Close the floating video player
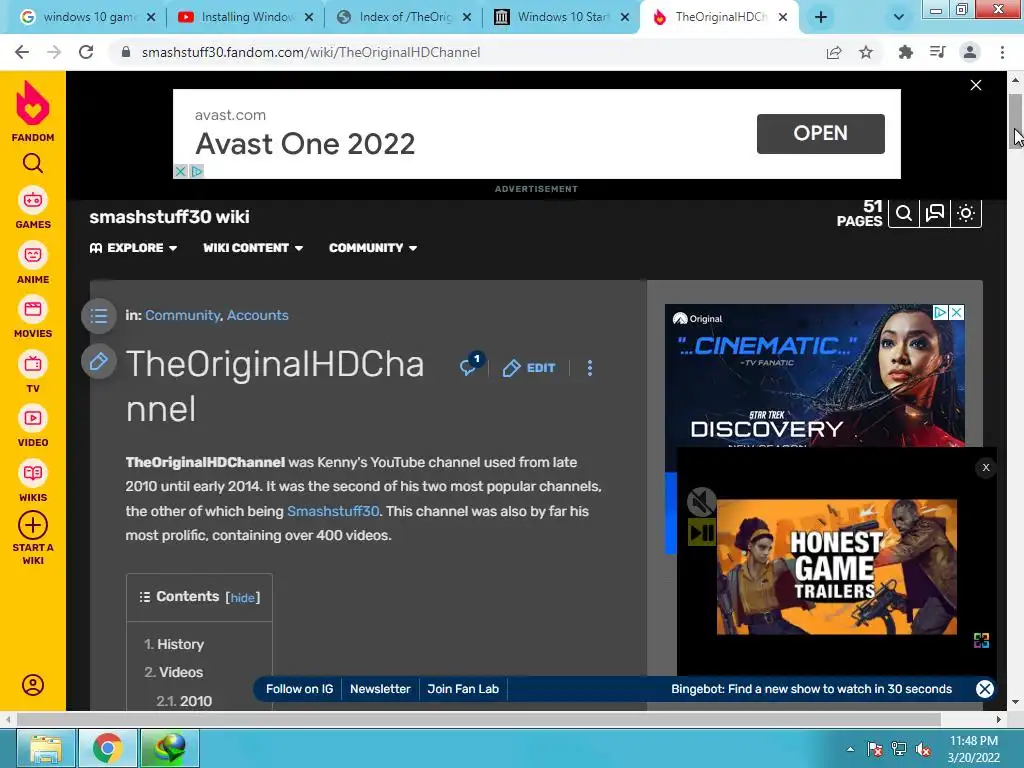Viewport: 1024px width, 768px height. tap(986, 467)
